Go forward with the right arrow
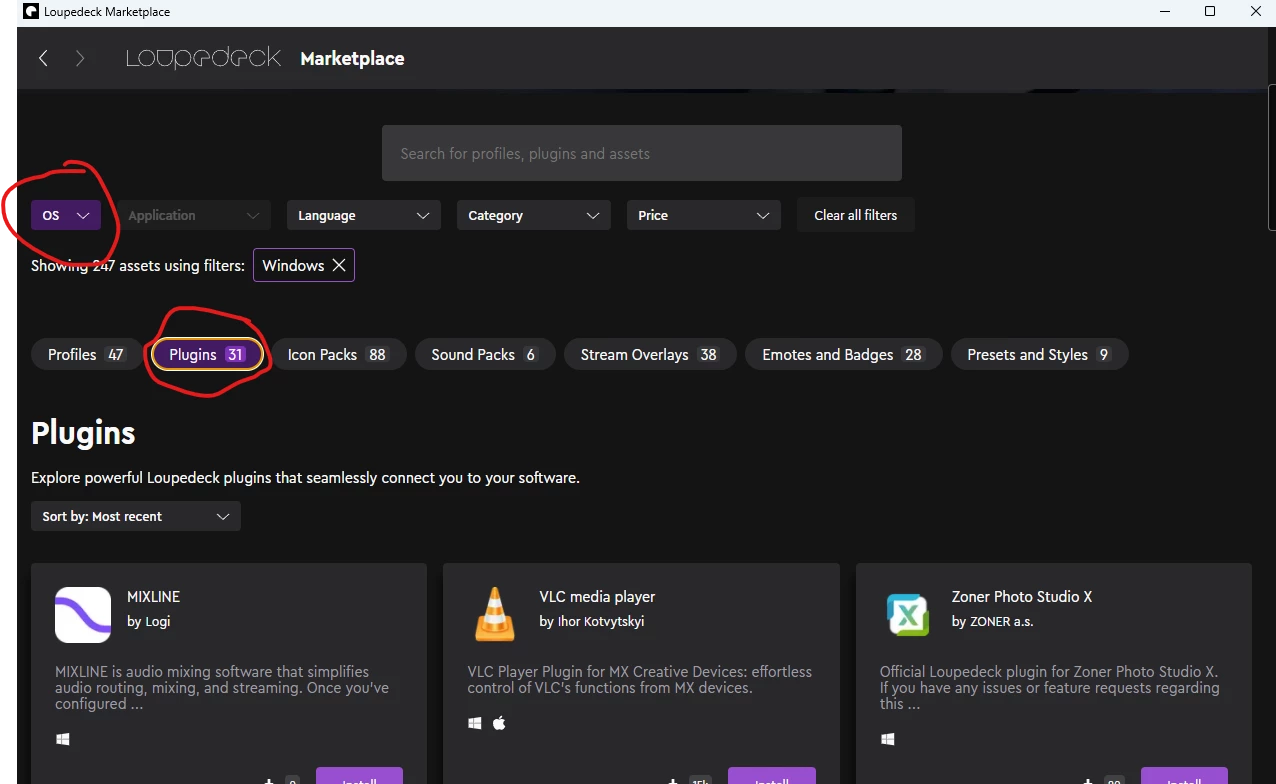Viewport: 1276px width, 784px height. (x=80, y=59)
